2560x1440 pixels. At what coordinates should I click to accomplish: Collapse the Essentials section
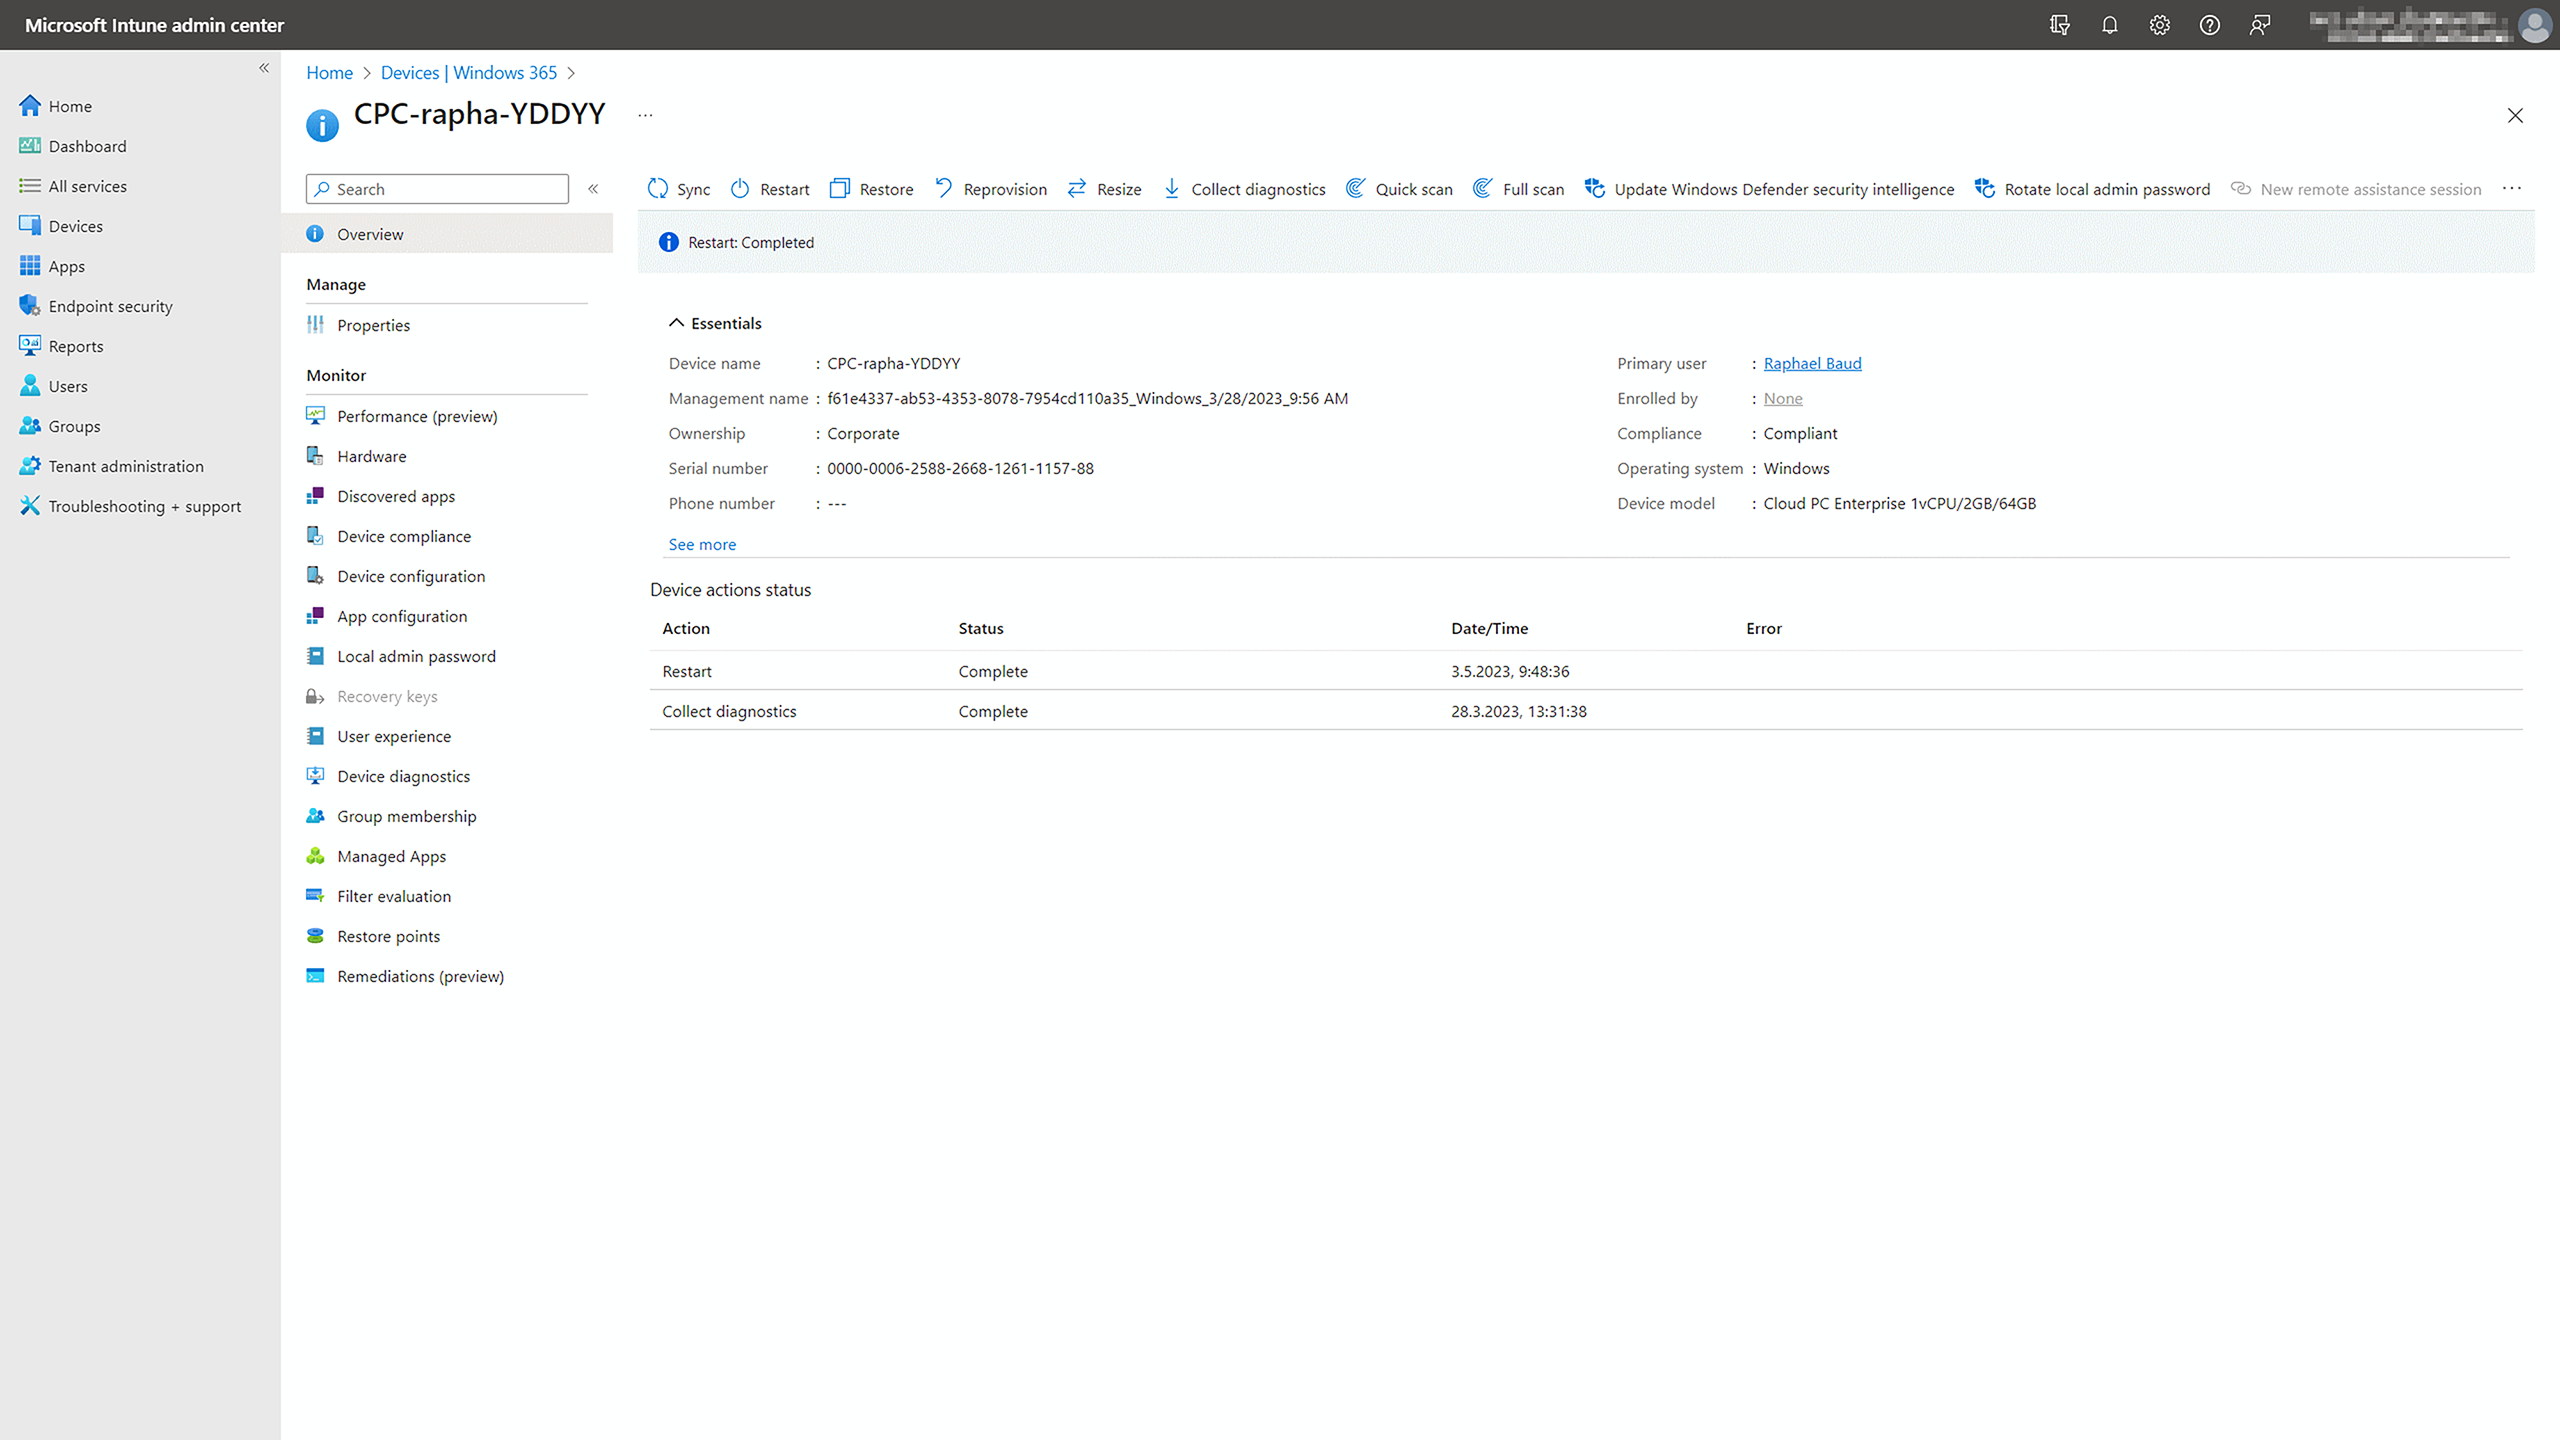click(x=715, y=323)
